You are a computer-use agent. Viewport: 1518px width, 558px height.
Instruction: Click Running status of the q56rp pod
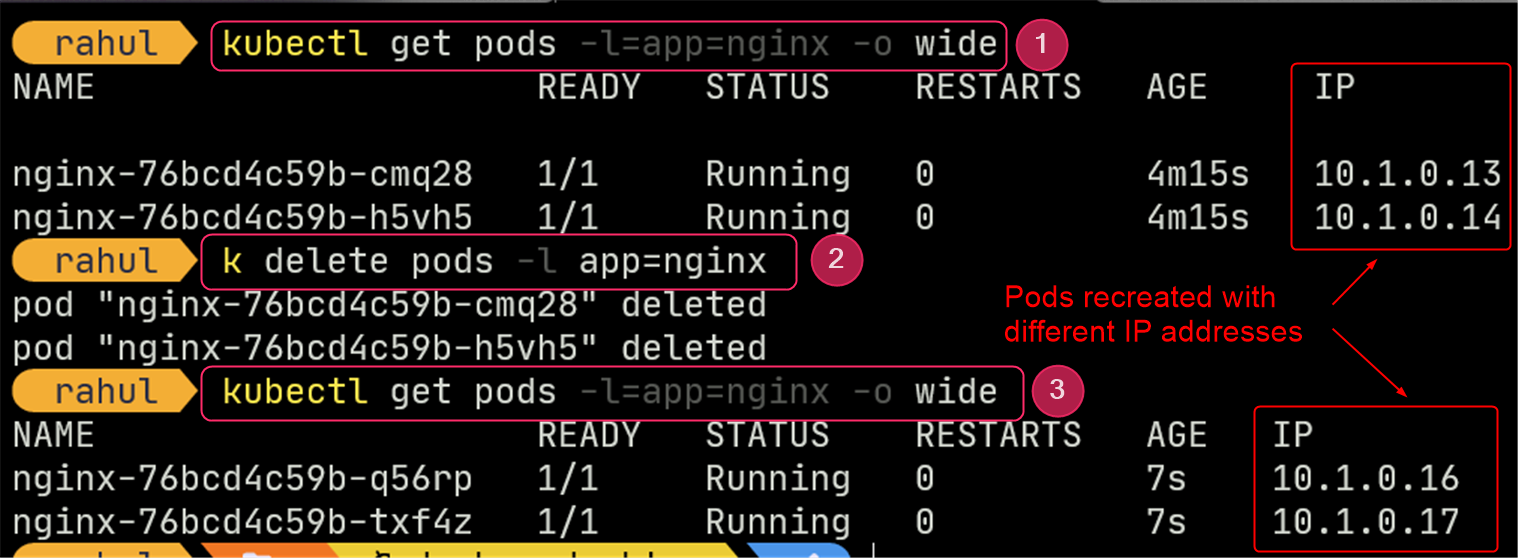[x=778, y=480]
